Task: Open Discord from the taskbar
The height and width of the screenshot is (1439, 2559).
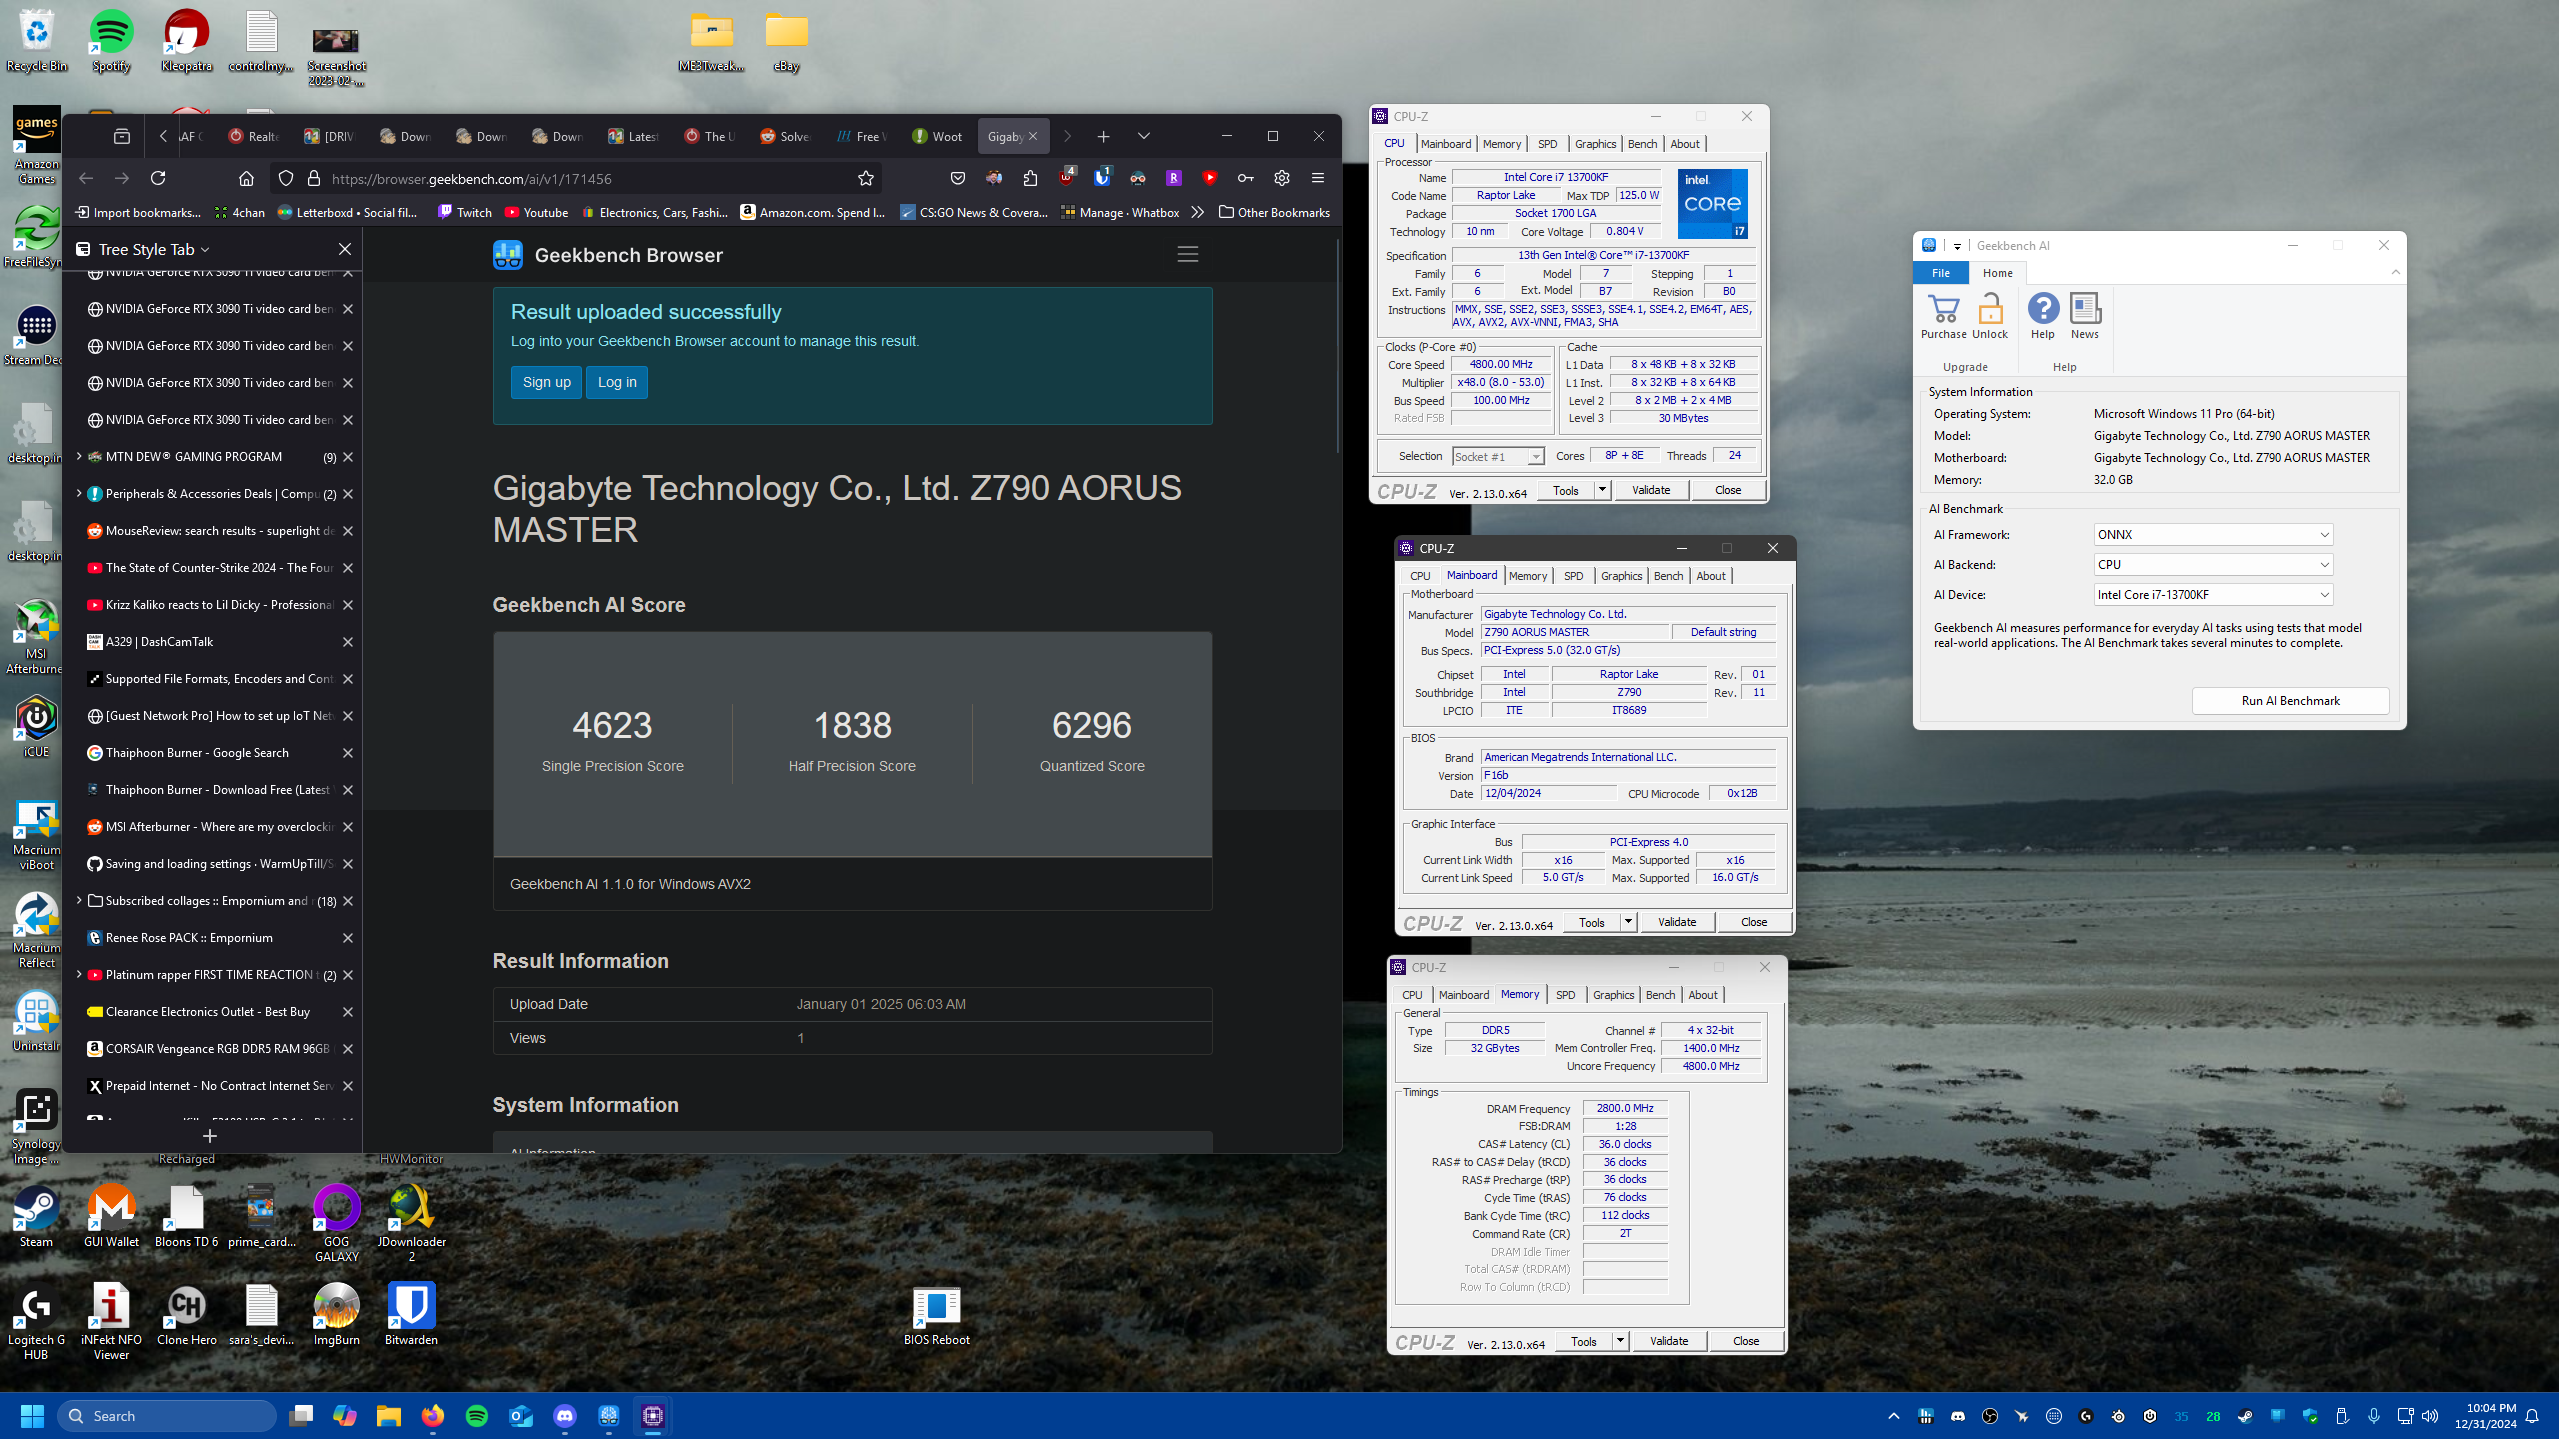Action: (565, 1415)
